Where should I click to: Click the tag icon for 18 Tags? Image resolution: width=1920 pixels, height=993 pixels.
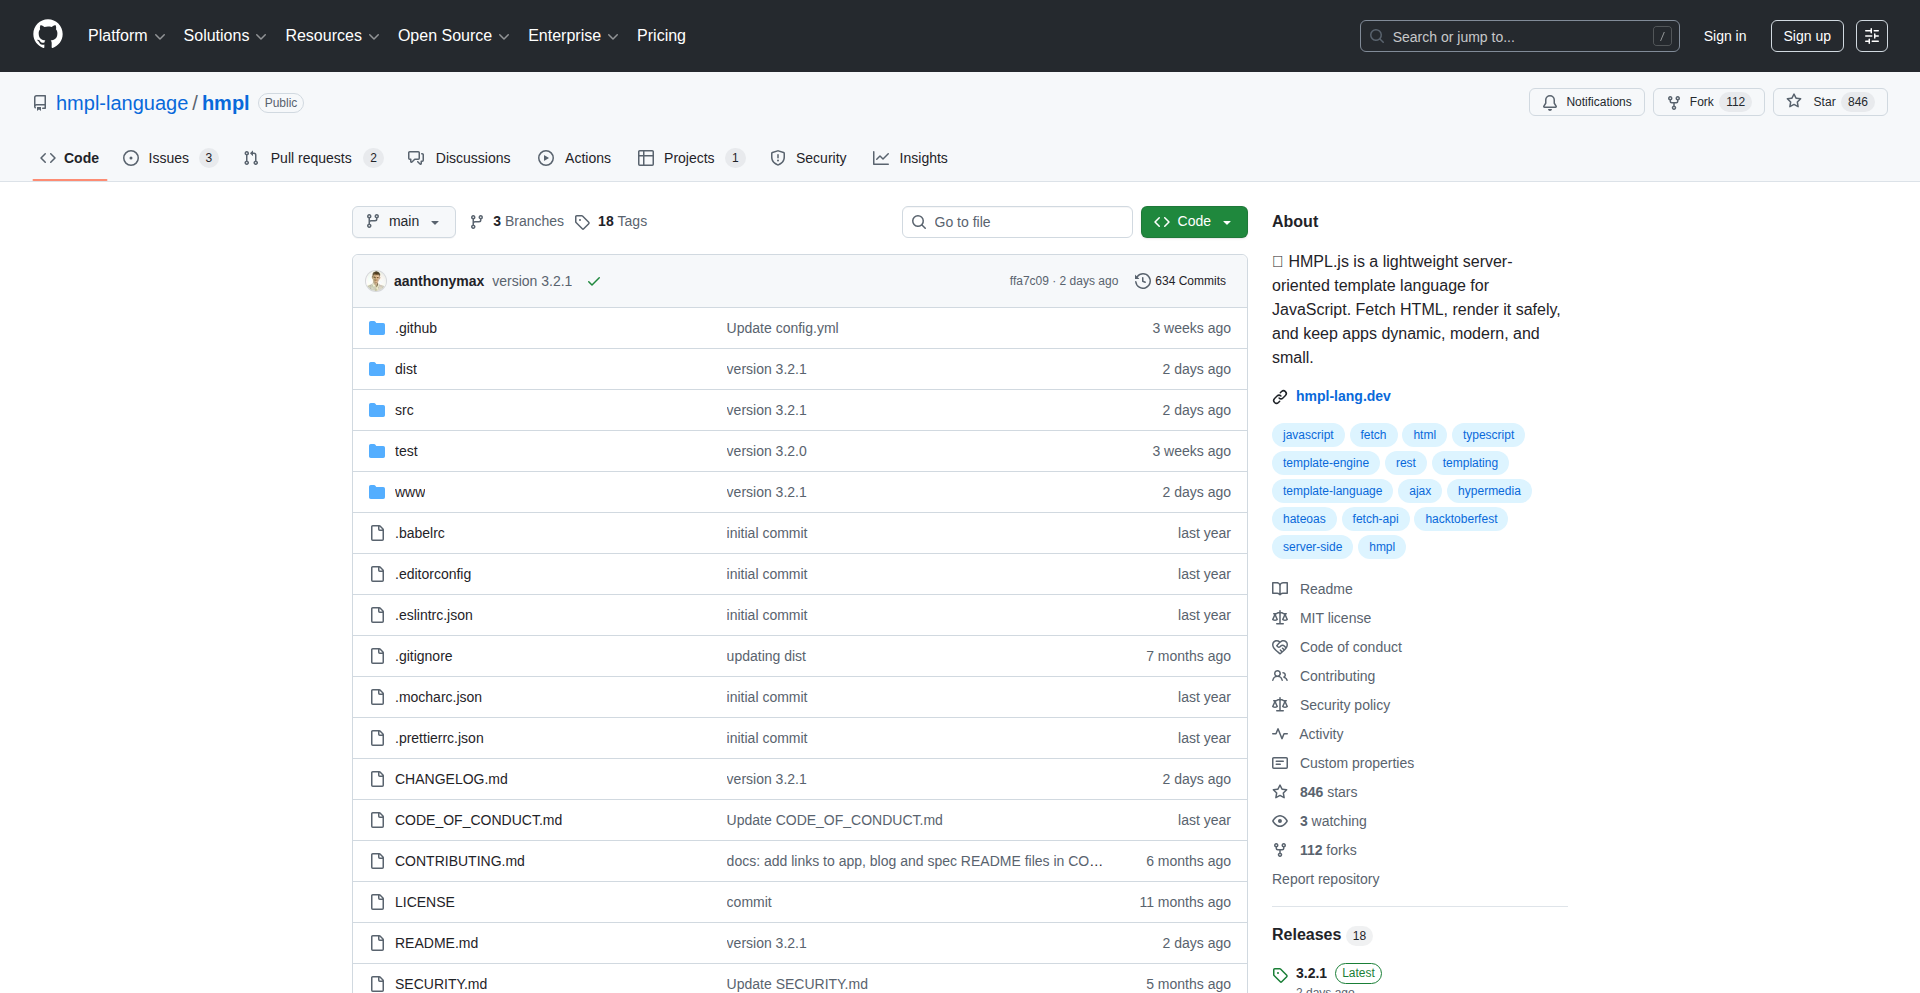click(582, 222)
